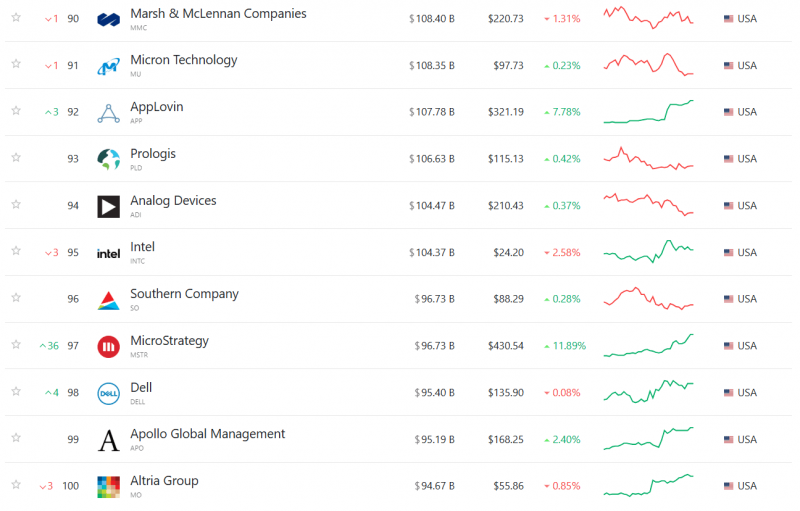
Task: Click the $210.43 share price
Action: coord(506,206)
